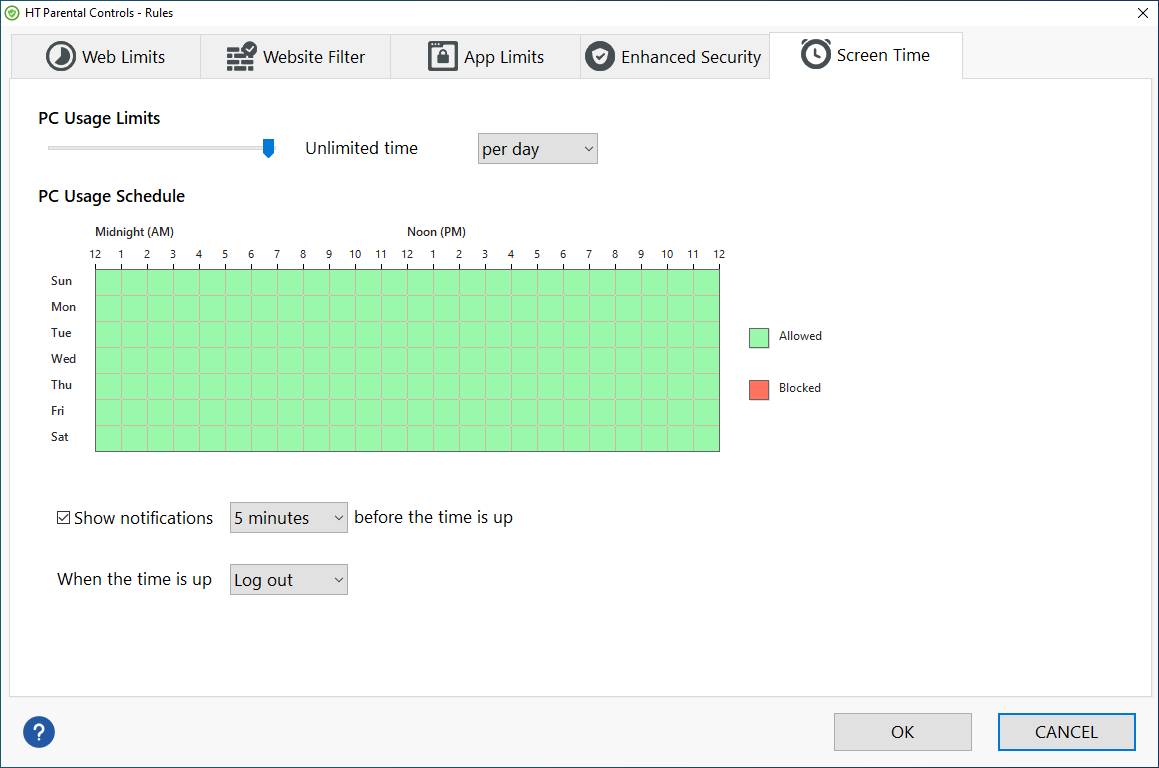The height and width of the screenshot is (768, 1159).
Task: Click the PC usage limit slider handle
Action: (x=268, y=148)
